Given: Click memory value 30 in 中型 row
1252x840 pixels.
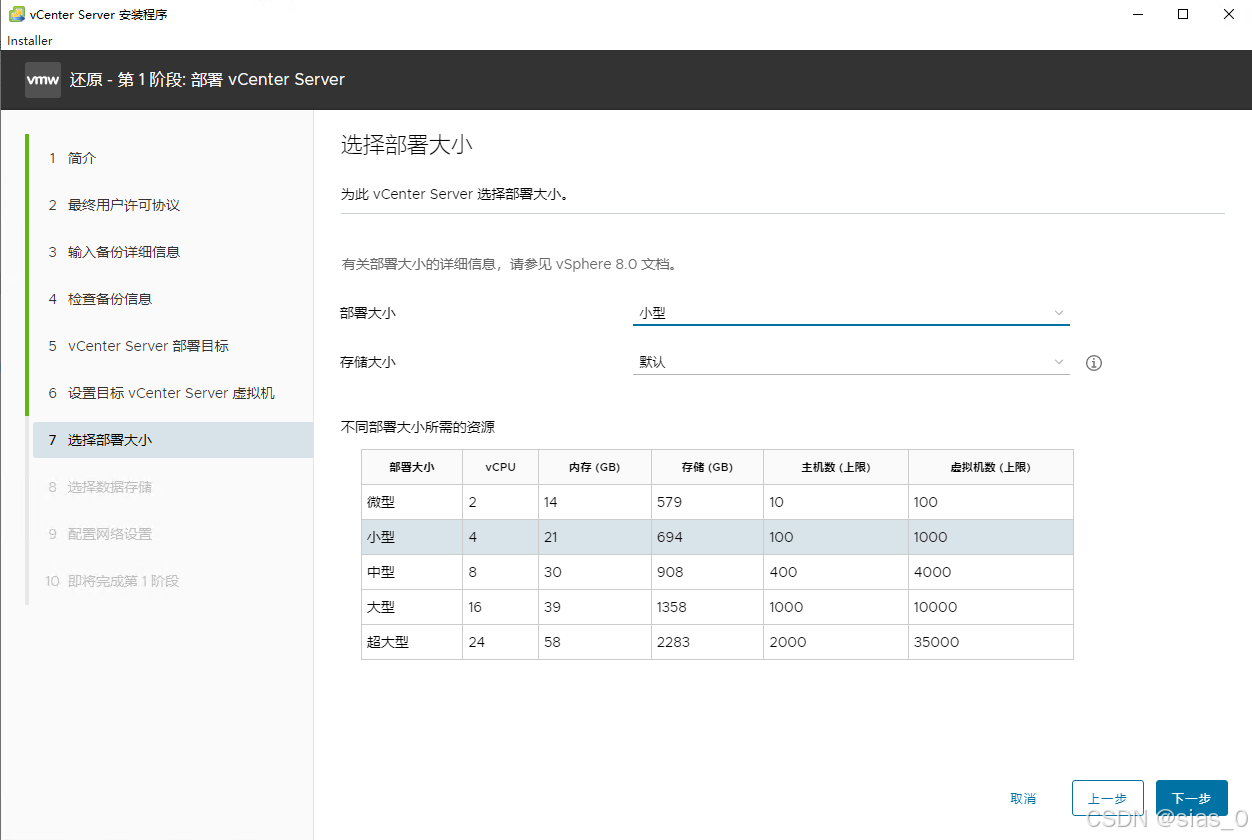Looking at the screenshot, I should click(553, 572).
